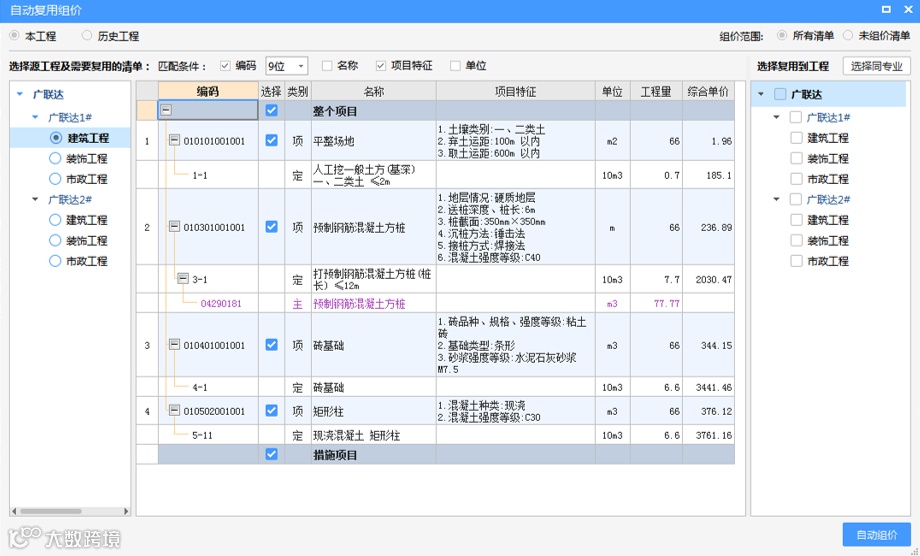This screenshot has width=920, height=556.
Task: Choose 所有清单 pricing scope
Action: point(782,36)
